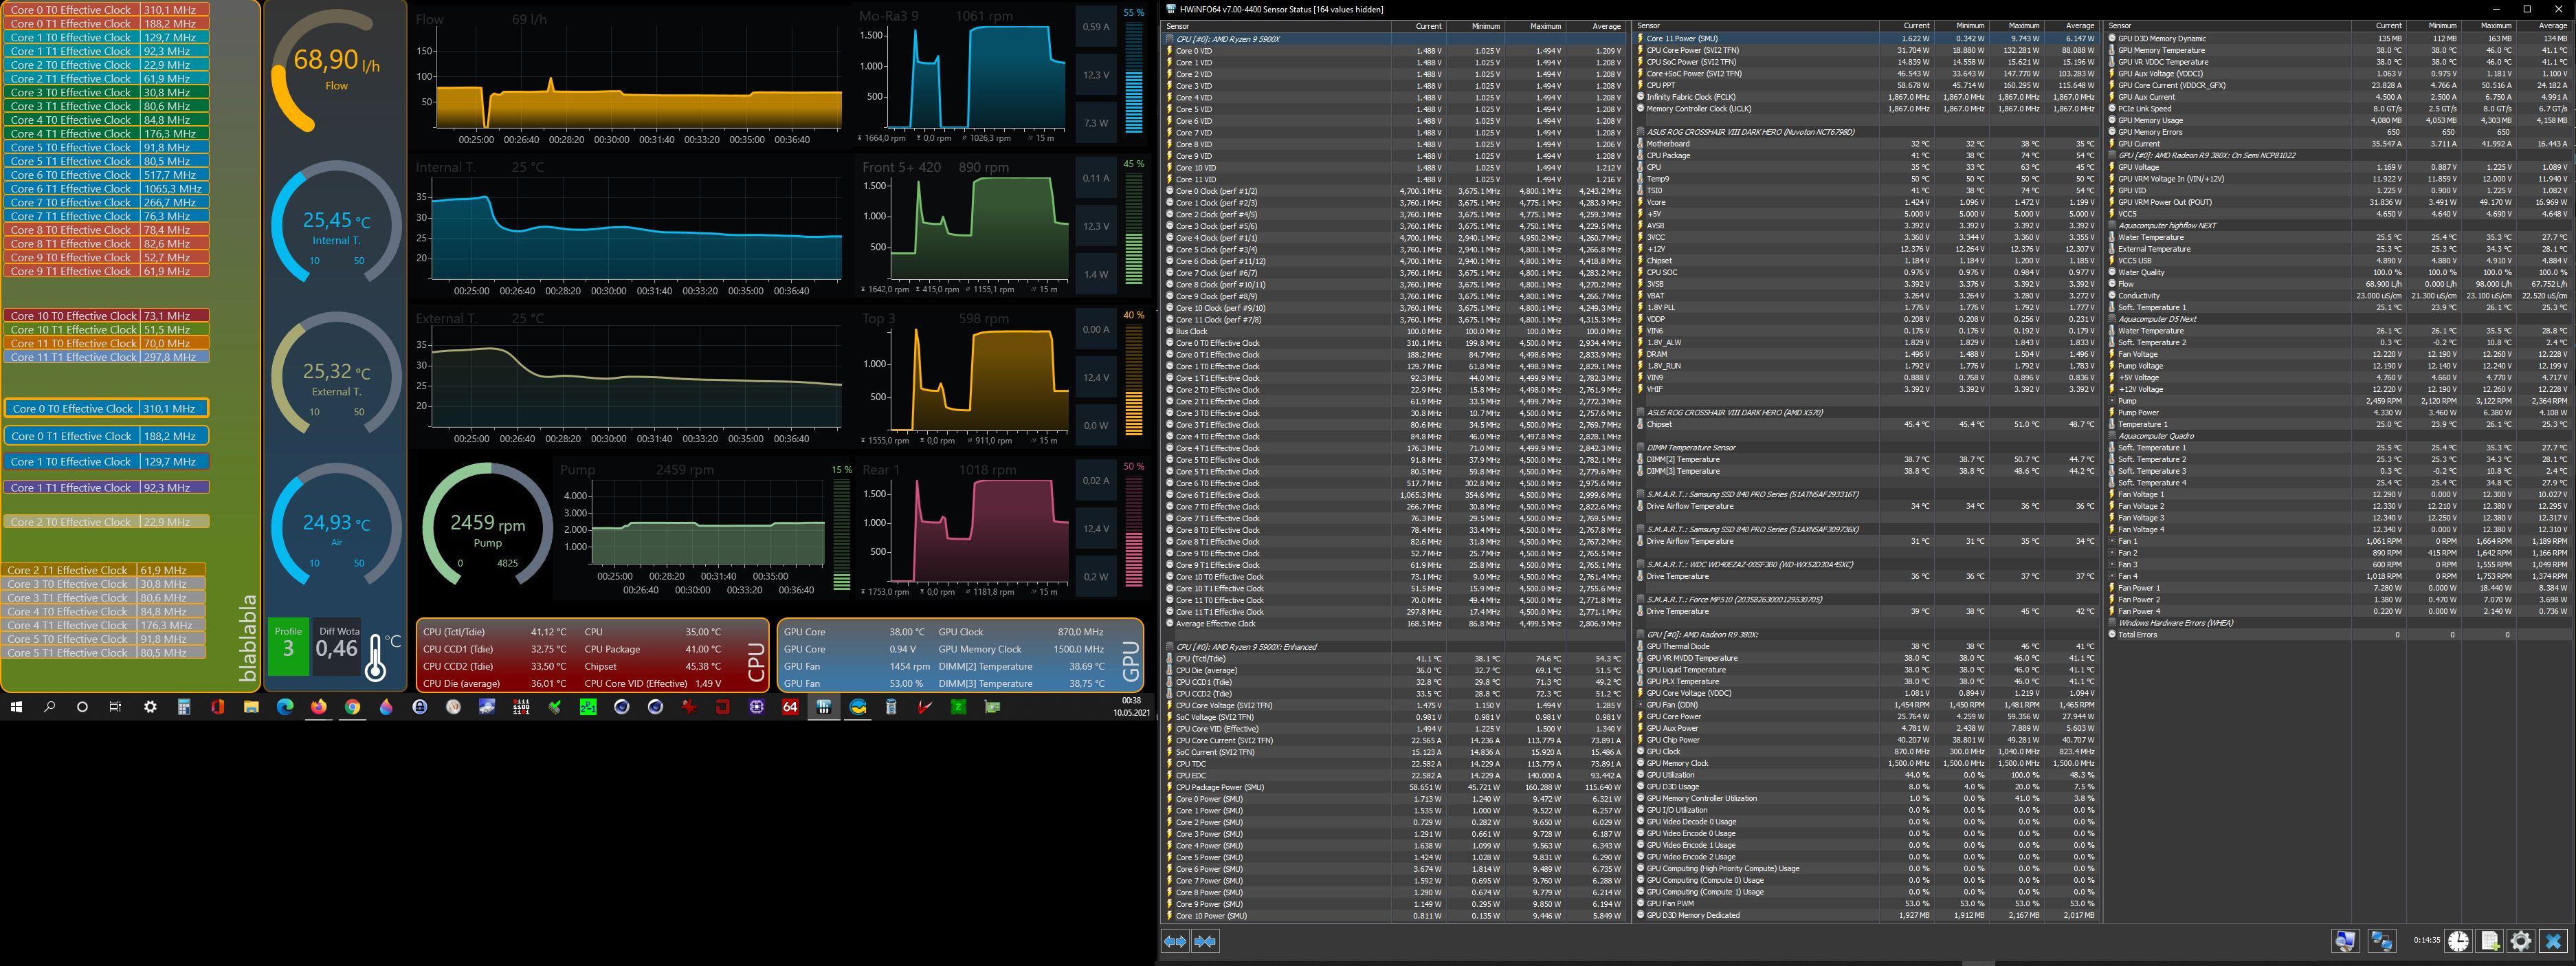The height and width of the screenshot is (966, 2576).
Task: Click the 'GPU Thermal Diode' sensor row
Action: click(1866, 647)
